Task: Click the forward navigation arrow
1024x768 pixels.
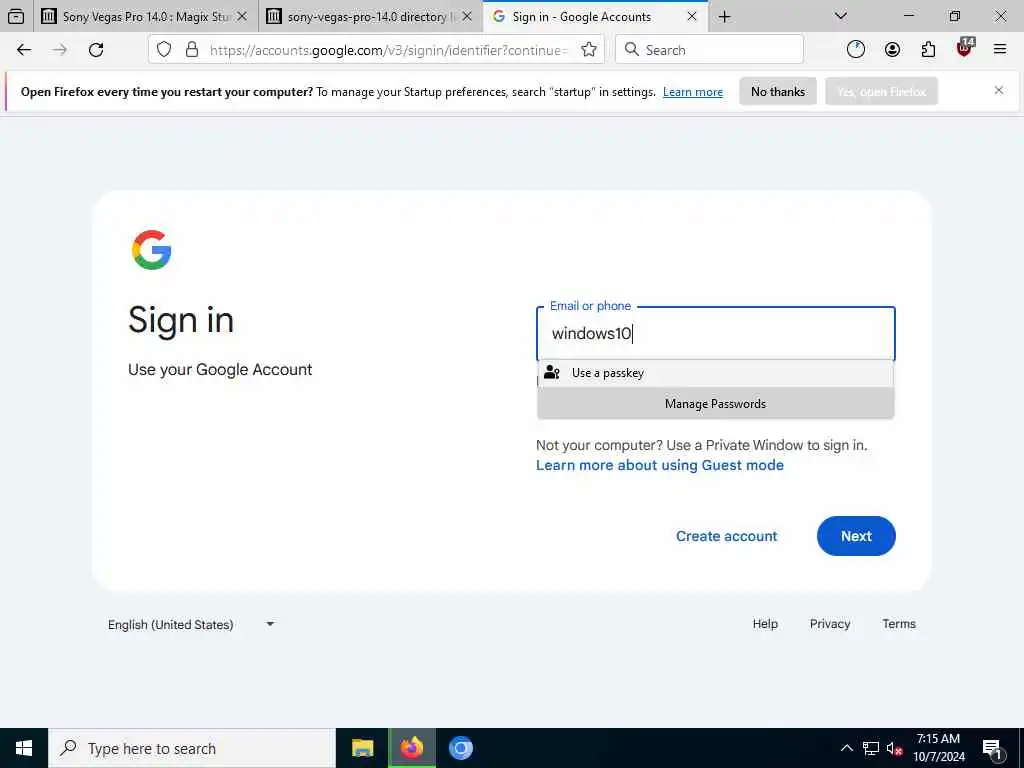Action: [59, 50]
